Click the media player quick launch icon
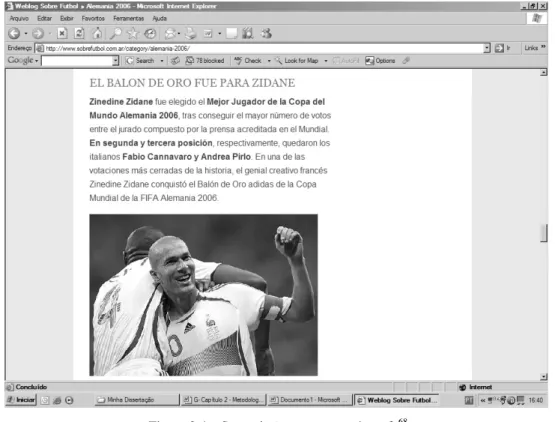The image size is (555, 422). point(69,400)
